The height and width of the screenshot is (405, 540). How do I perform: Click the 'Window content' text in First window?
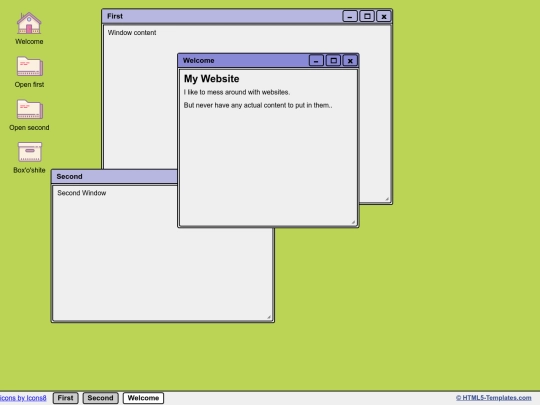click(x=132, y=33)
